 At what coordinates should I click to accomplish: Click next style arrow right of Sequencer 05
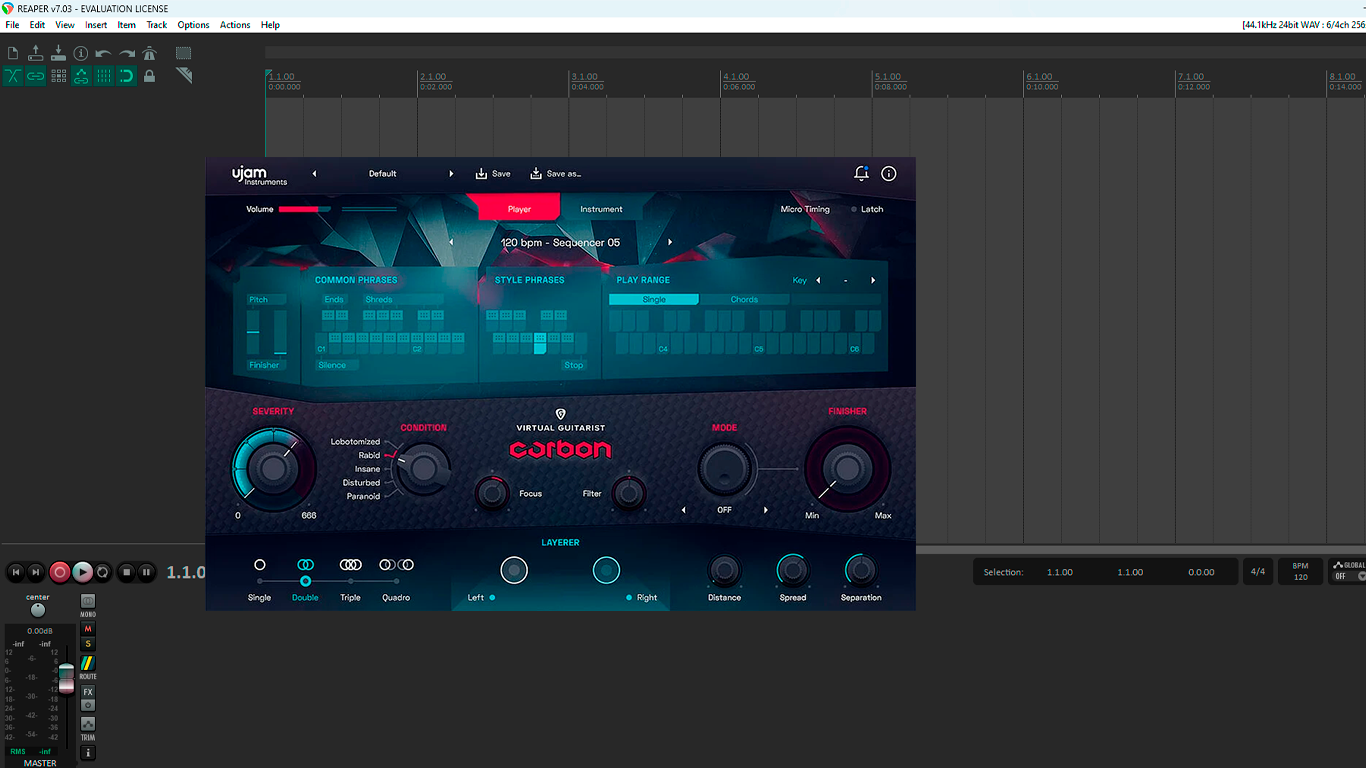tap(670, 242)
